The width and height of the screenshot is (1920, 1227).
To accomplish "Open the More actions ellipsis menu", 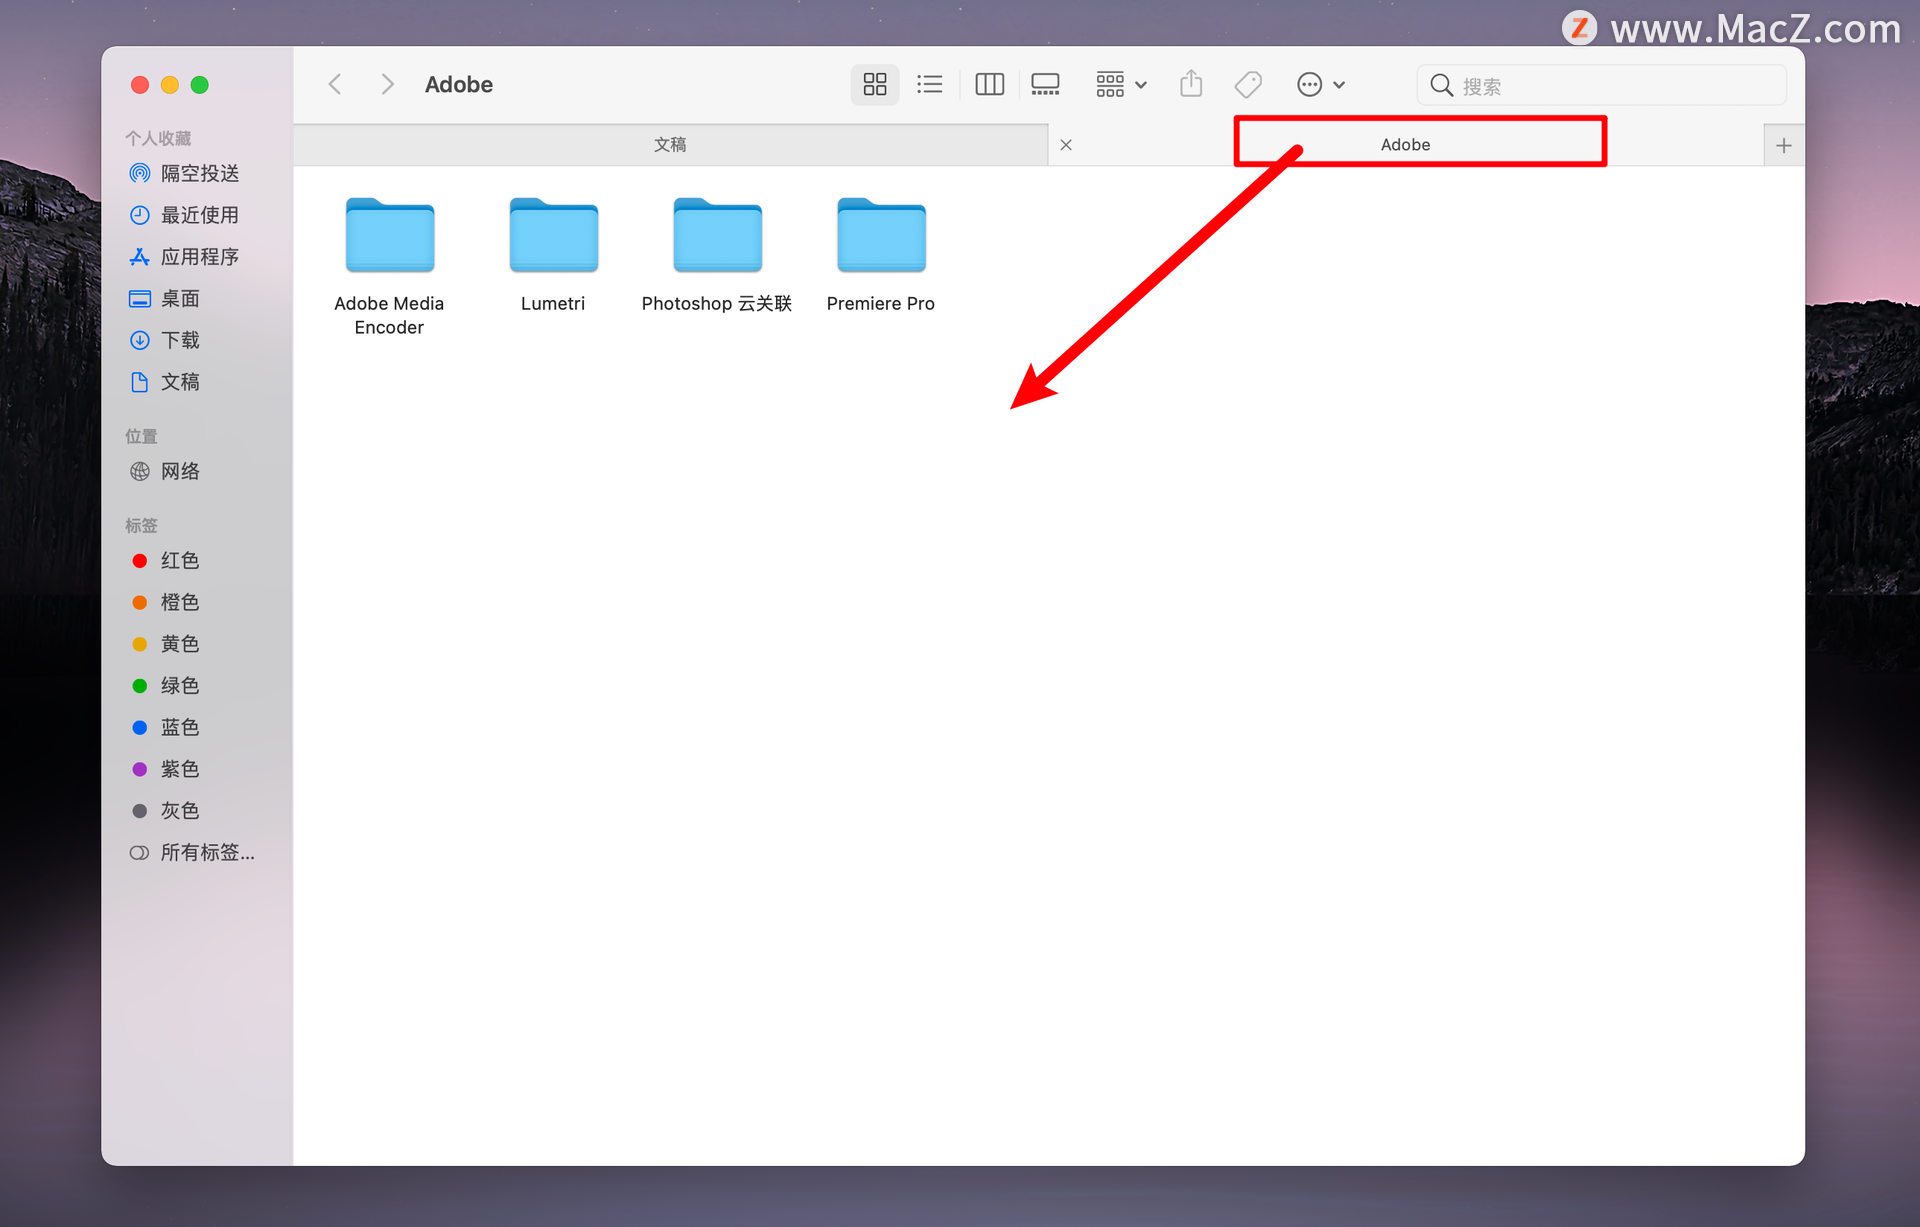I will click(1320, 85).
